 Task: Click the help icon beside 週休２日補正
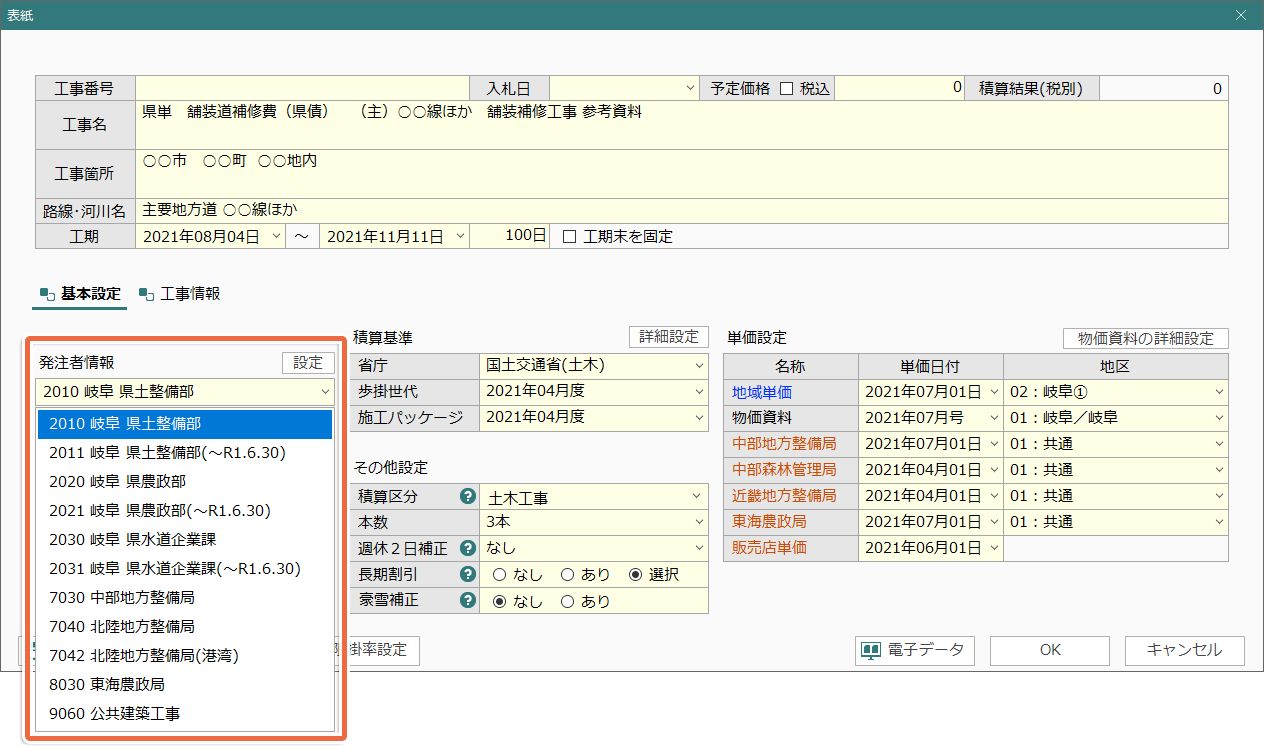pyautogui.click(x=466, y=548)
